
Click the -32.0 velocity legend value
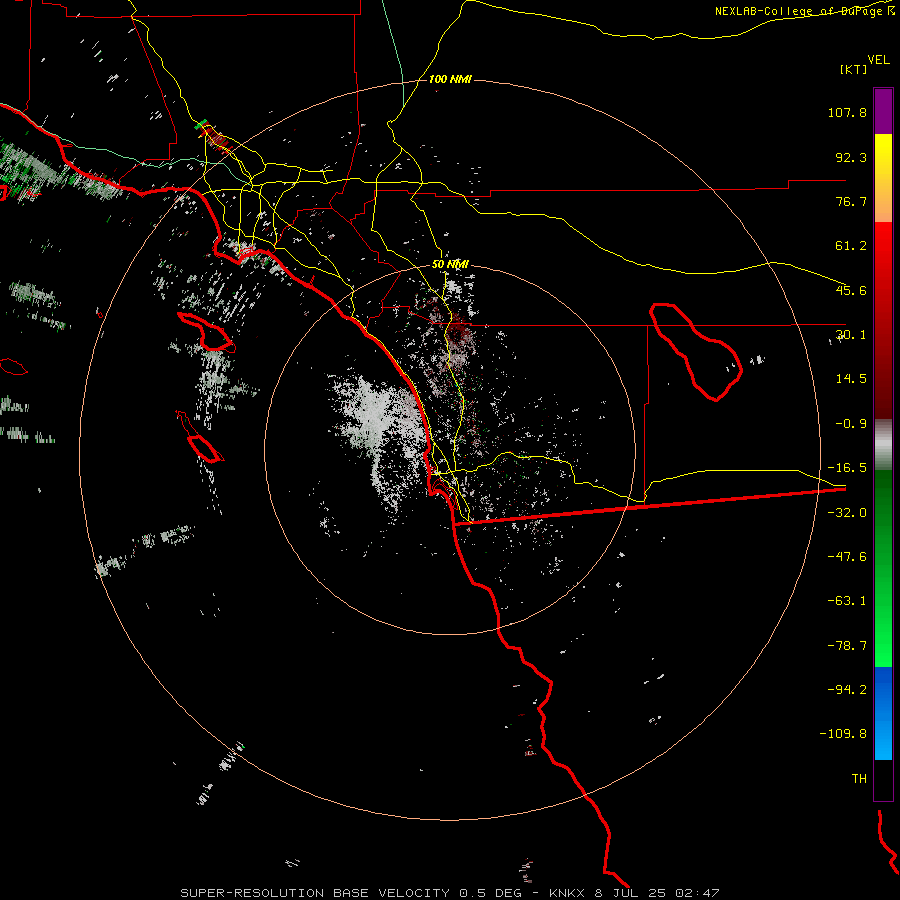[847, 513]
